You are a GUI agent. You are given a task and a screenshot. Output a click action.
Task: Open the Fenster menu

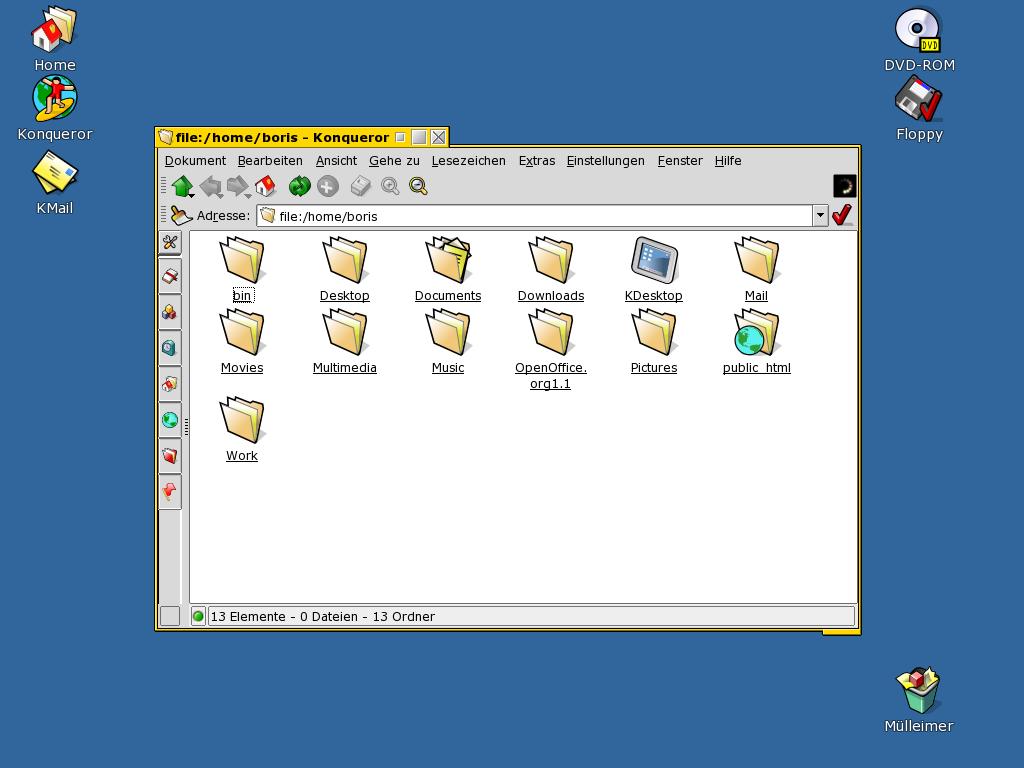point(680,161)
